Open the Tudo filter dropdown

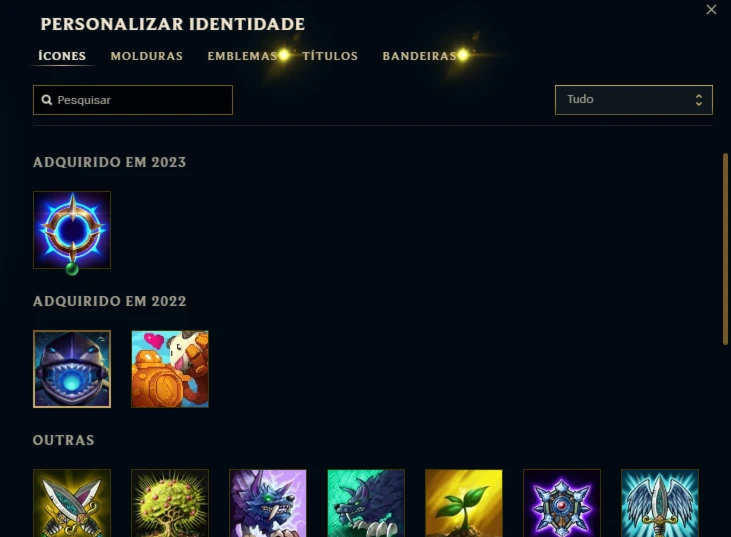[634, 100]
